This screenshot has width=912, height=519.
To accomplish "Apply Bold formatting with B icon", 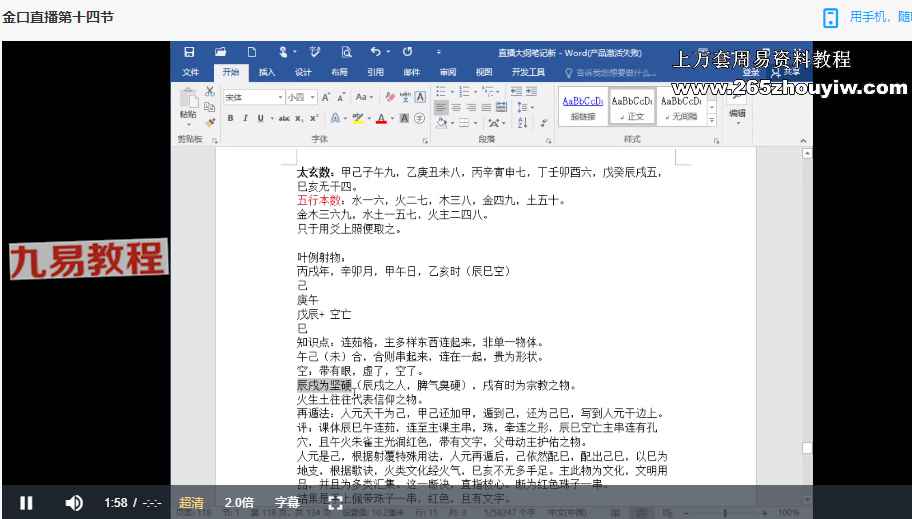I will point(230,118).
